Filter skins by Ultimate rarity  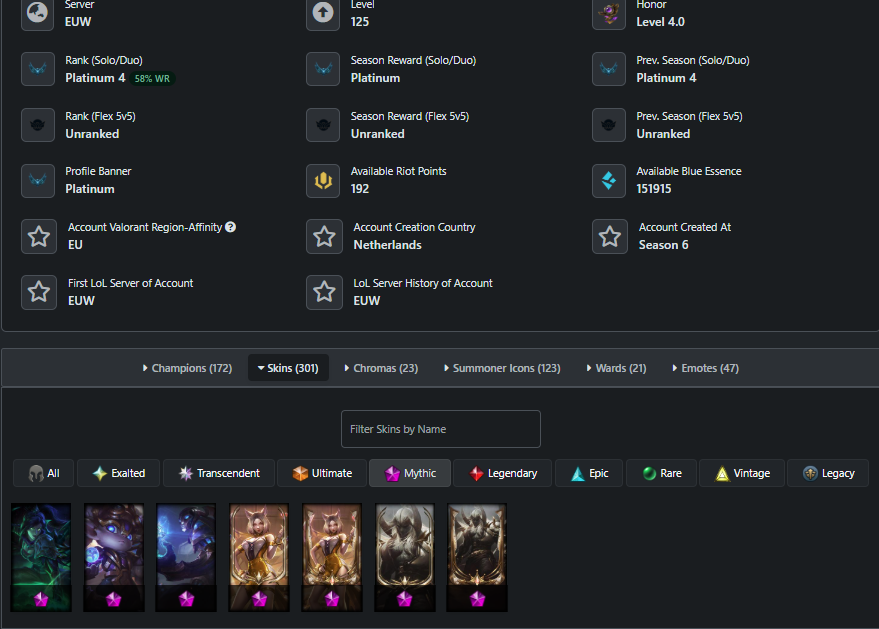coord(322,473)
